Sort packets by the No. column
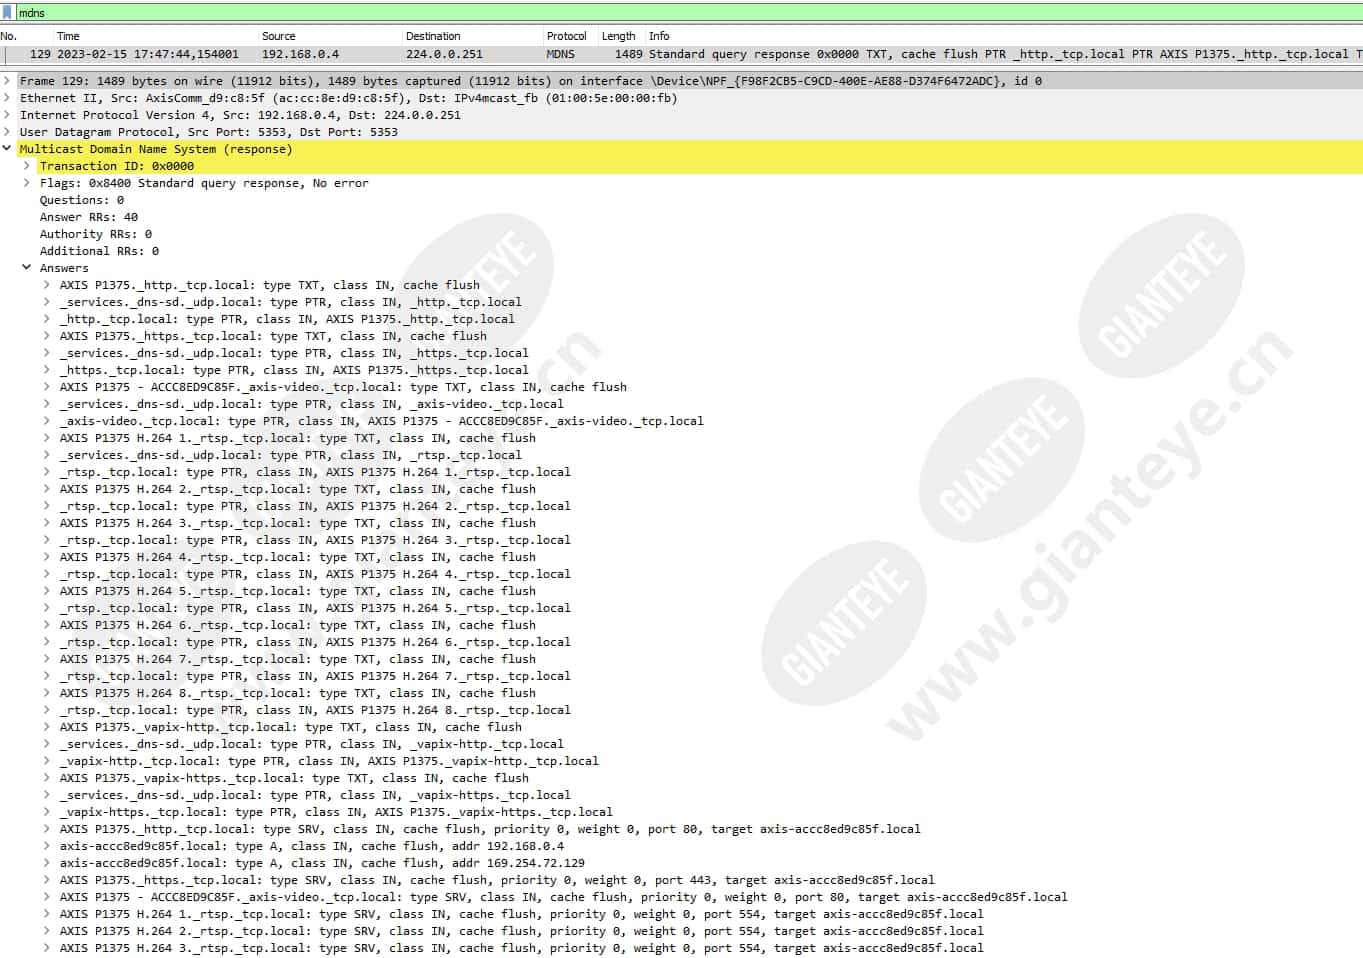 pos(10,36)
